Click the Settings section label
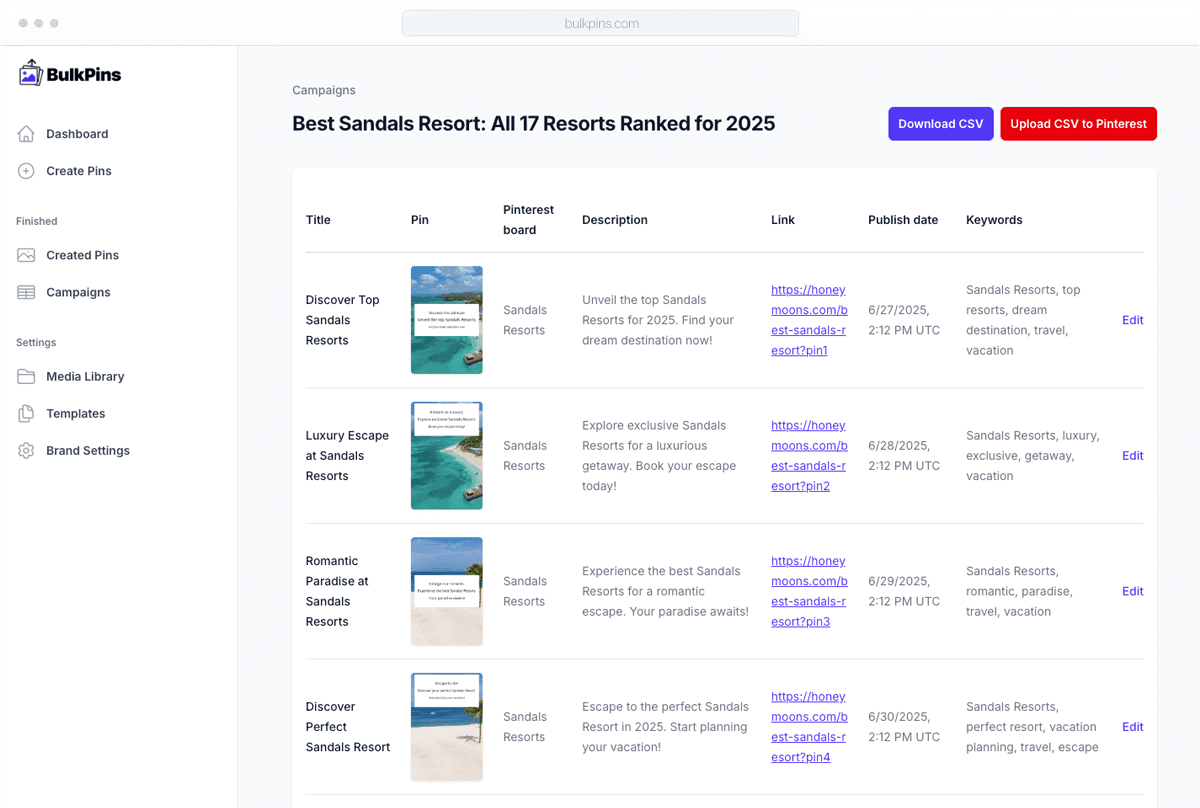Screen dimensions: 1200x808 [36, 342]
